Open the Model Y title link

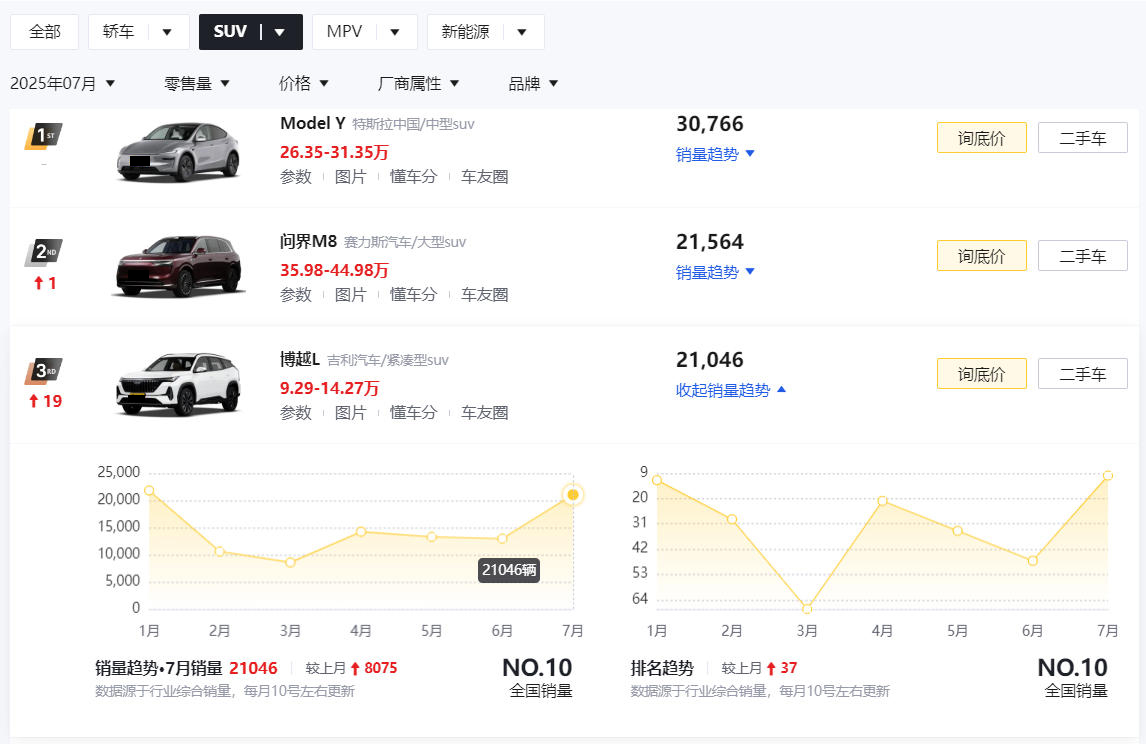pyautogui.click(x=313, y=124)
